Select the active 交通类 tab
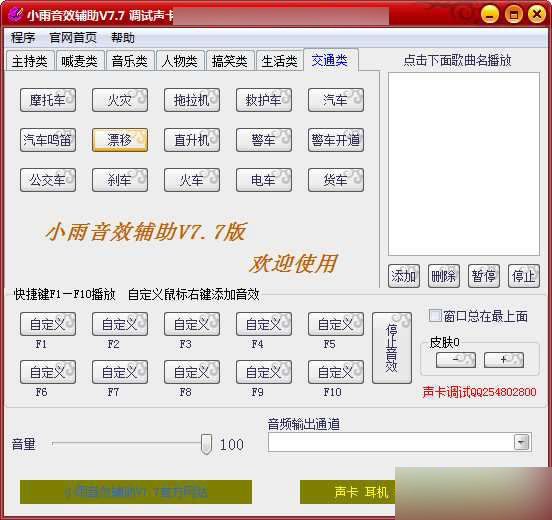 coord(330,60)
